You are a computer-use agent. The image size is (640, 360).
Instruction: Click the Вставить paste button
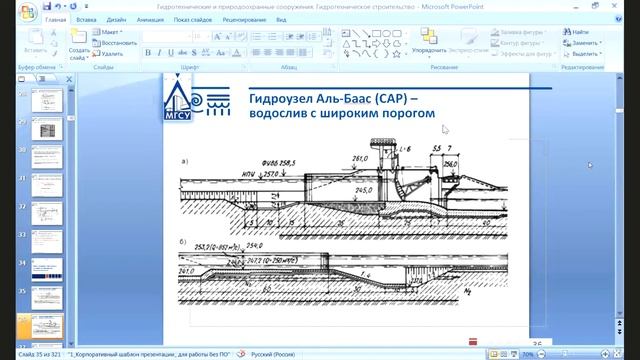[35, 42]
